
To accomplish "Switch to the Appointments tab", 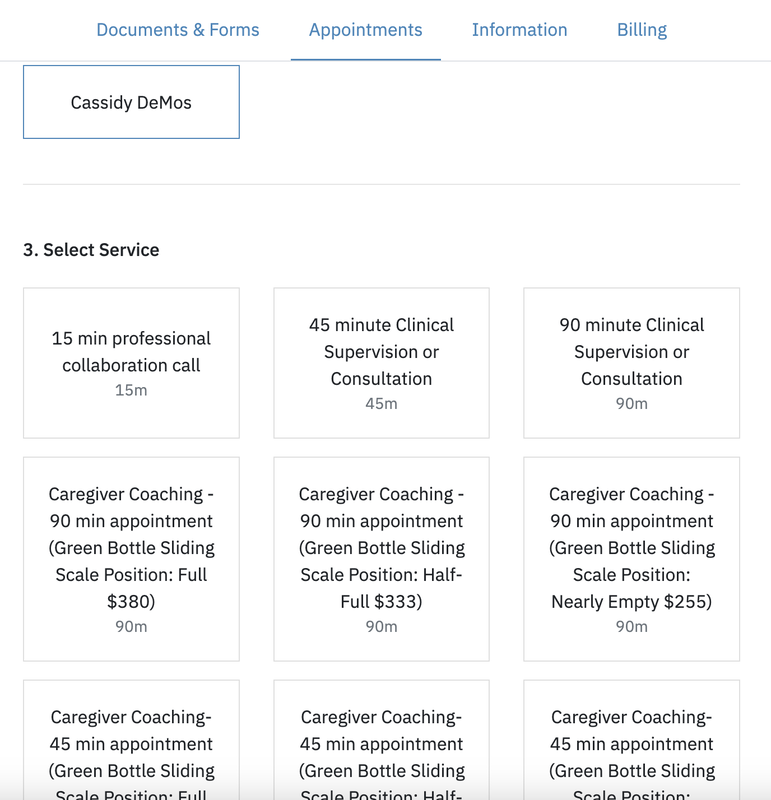I will [x=365, y=30].
